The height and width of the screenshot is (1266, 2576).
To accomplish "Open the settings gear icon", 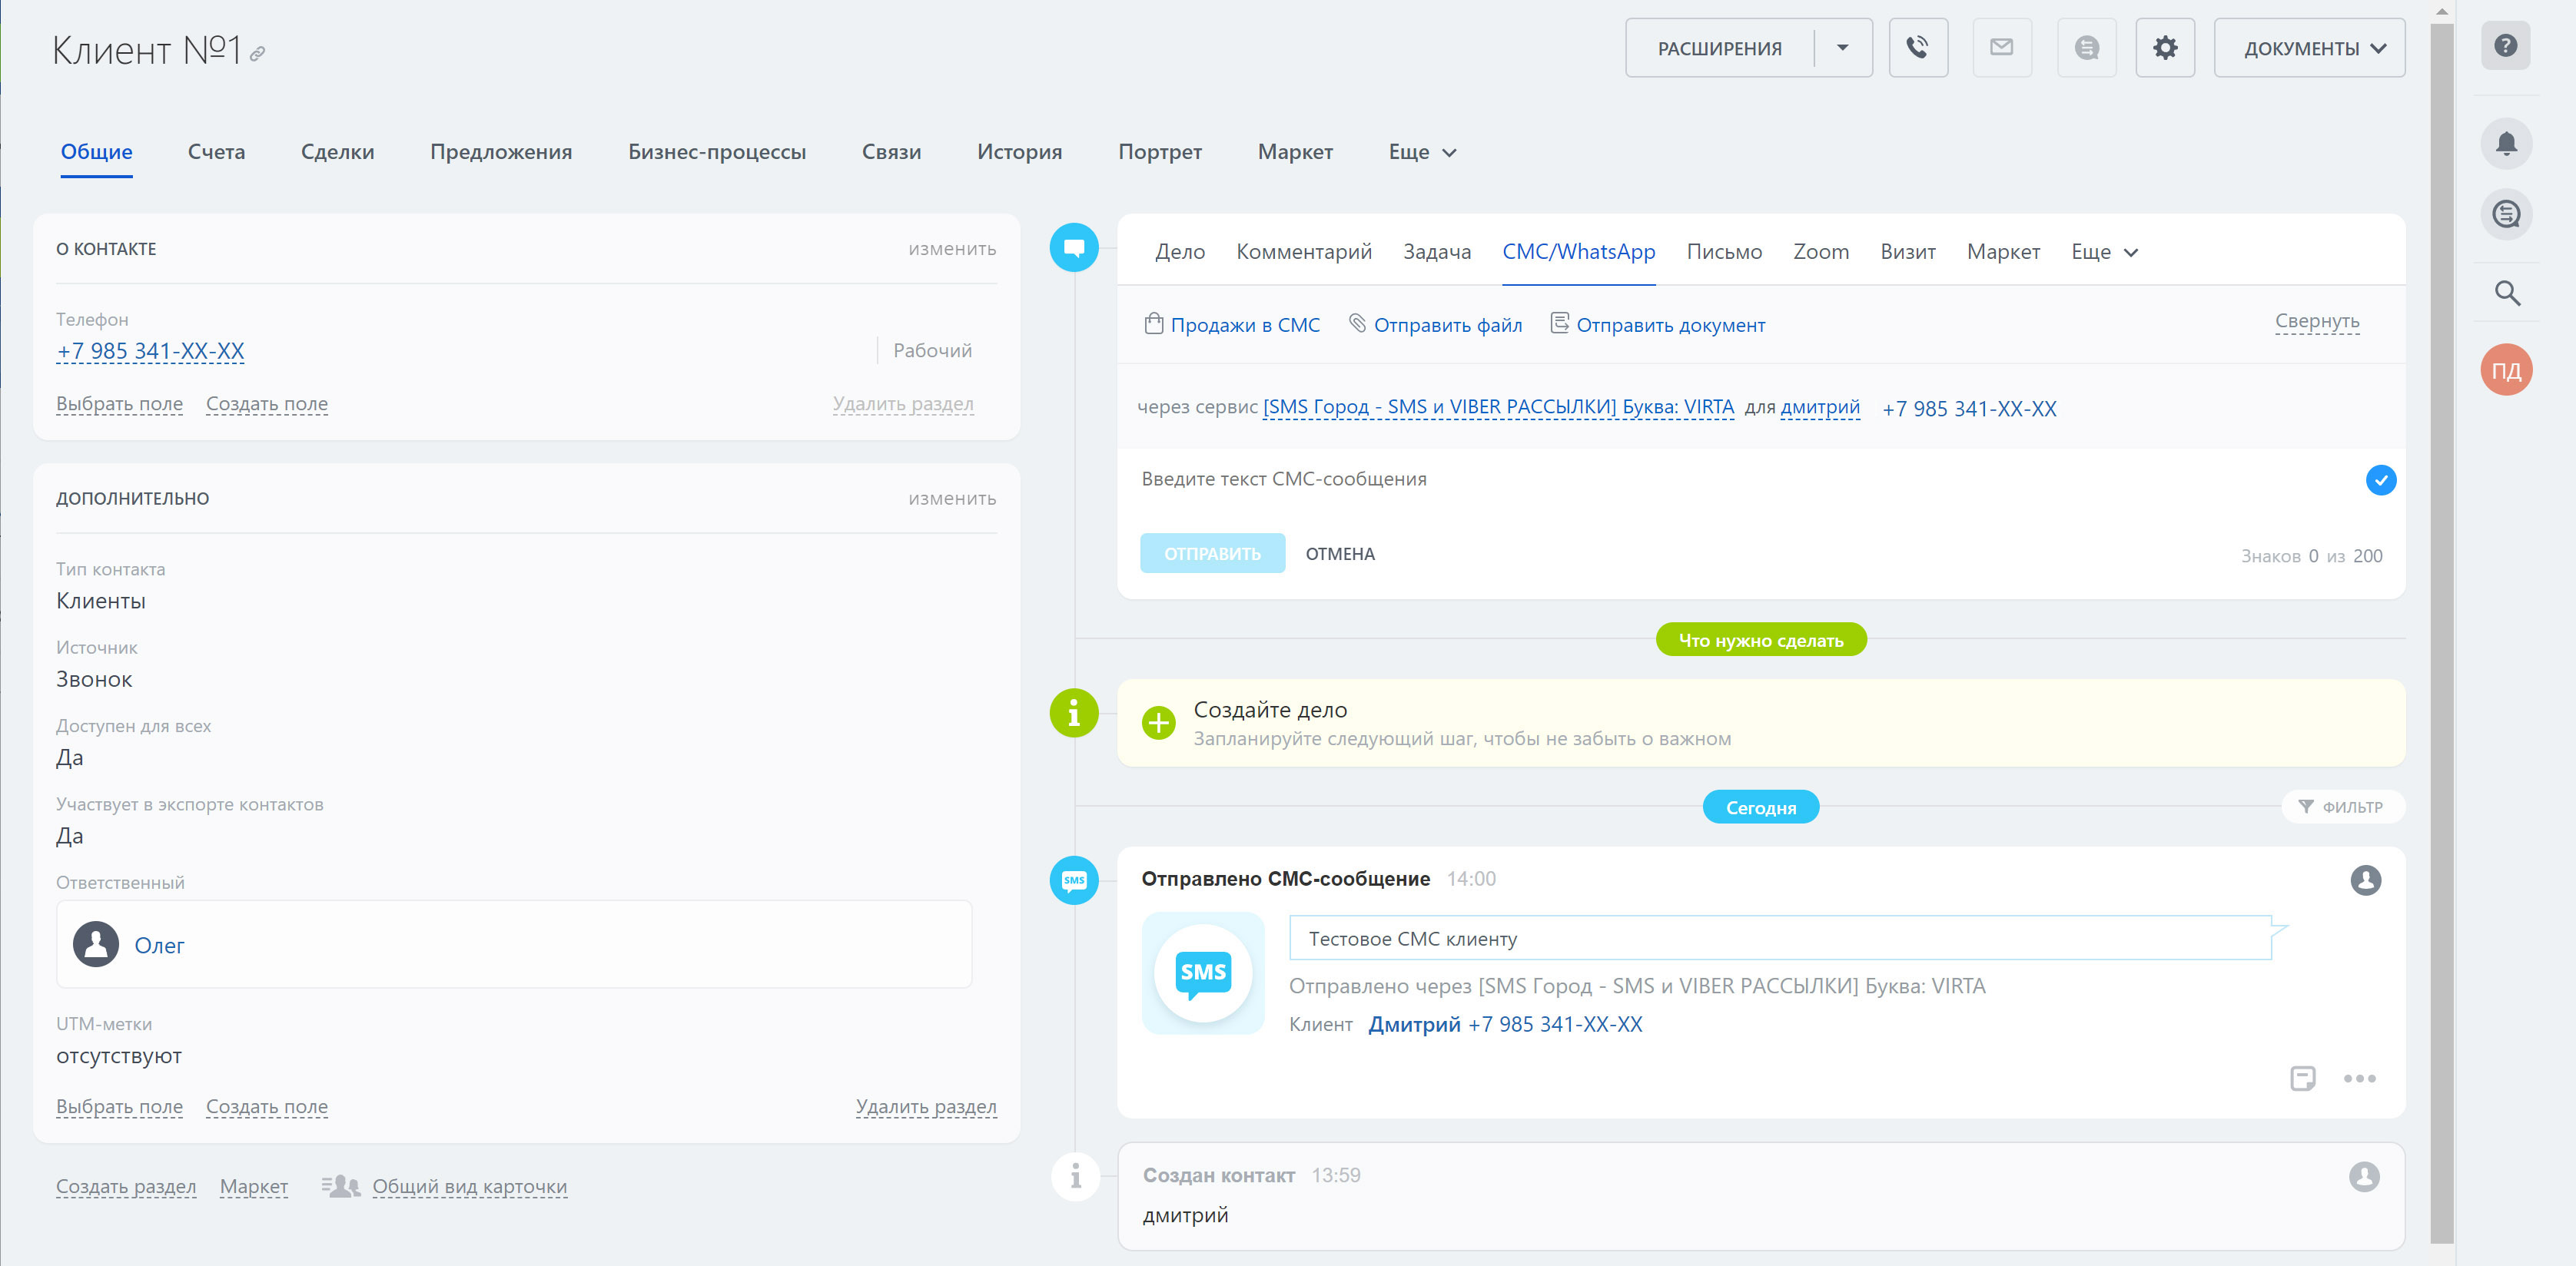I will tap(2164, 47).
